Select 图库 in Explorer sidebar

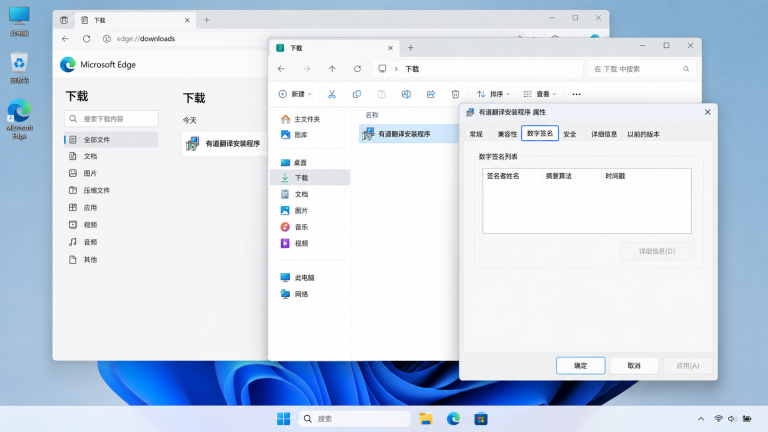[x=310, y=135]
